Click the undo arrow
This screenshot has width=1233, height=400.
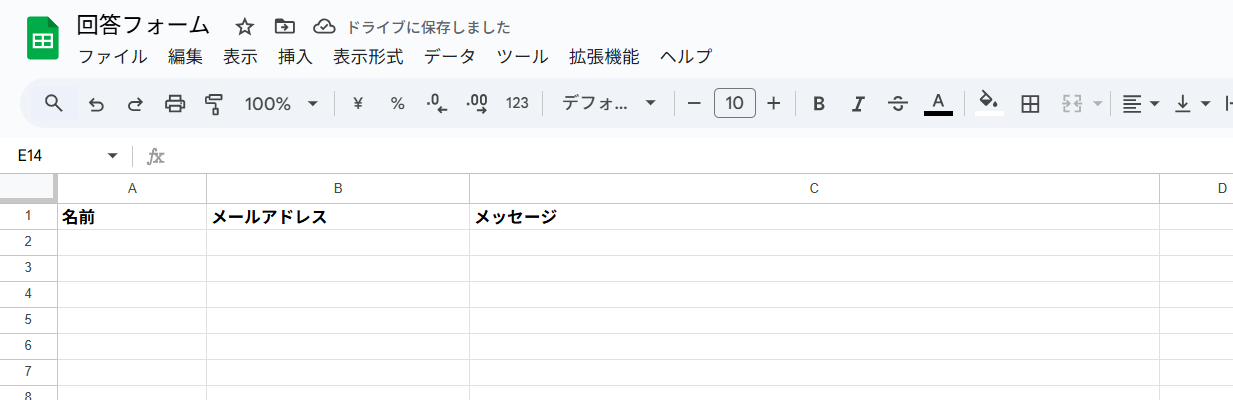pyautogui.click(x=96, y=103)
